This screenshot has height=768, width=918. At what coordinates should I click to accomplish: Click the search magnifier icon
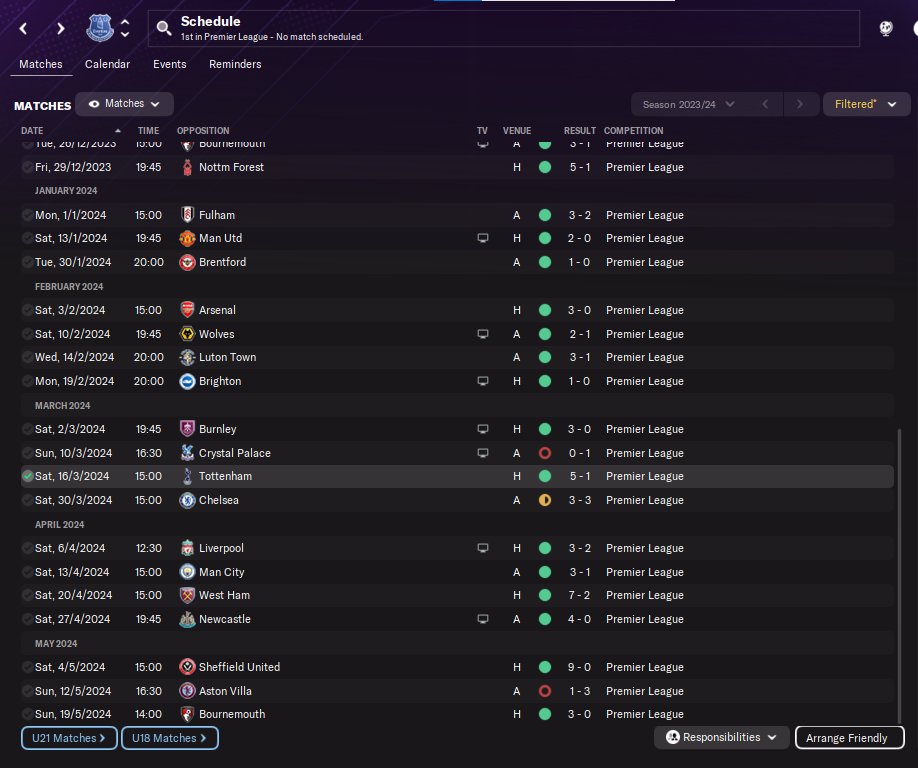pos(163,28)
